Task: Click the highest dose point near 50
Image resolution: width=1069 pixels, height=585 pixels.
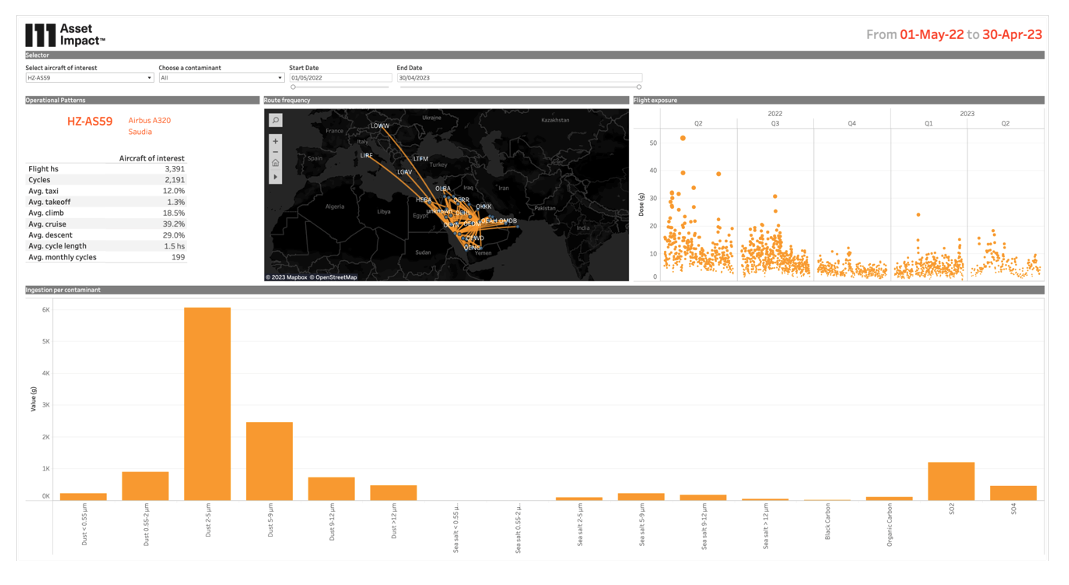Action: (682, 138)
